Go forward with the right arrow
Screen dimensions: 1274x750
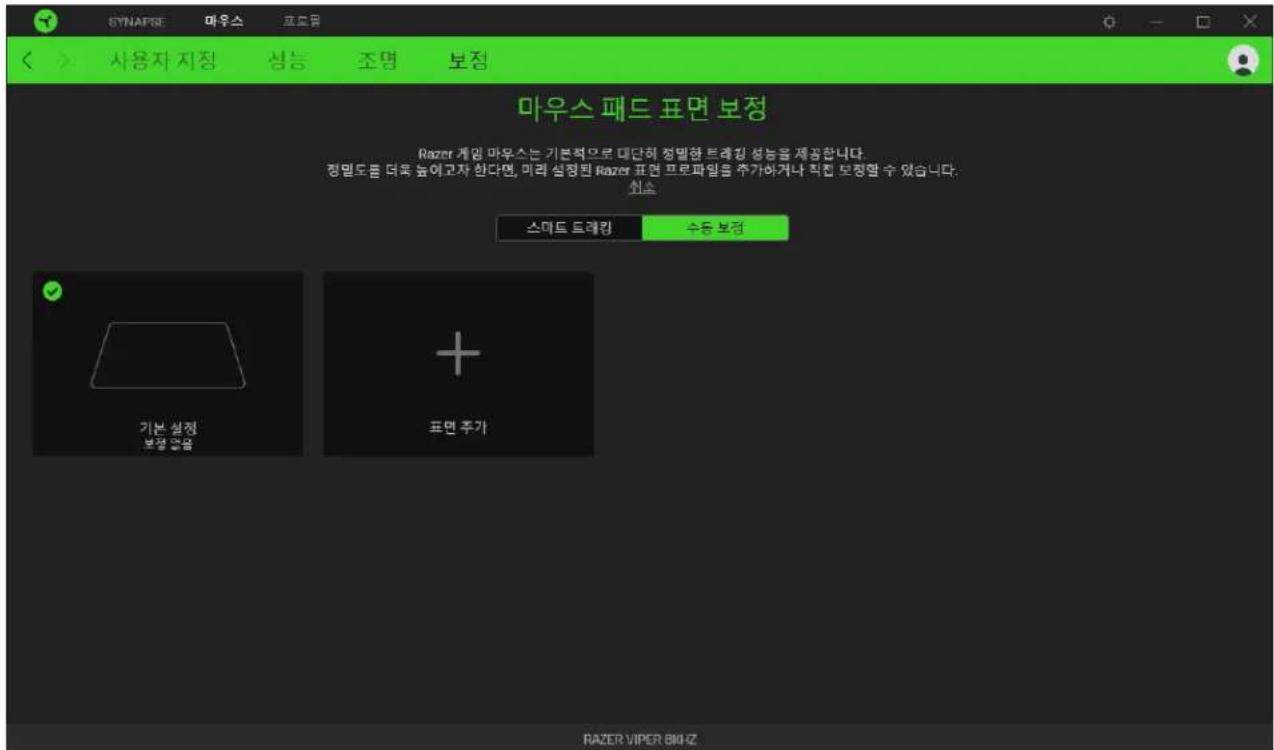65,62
